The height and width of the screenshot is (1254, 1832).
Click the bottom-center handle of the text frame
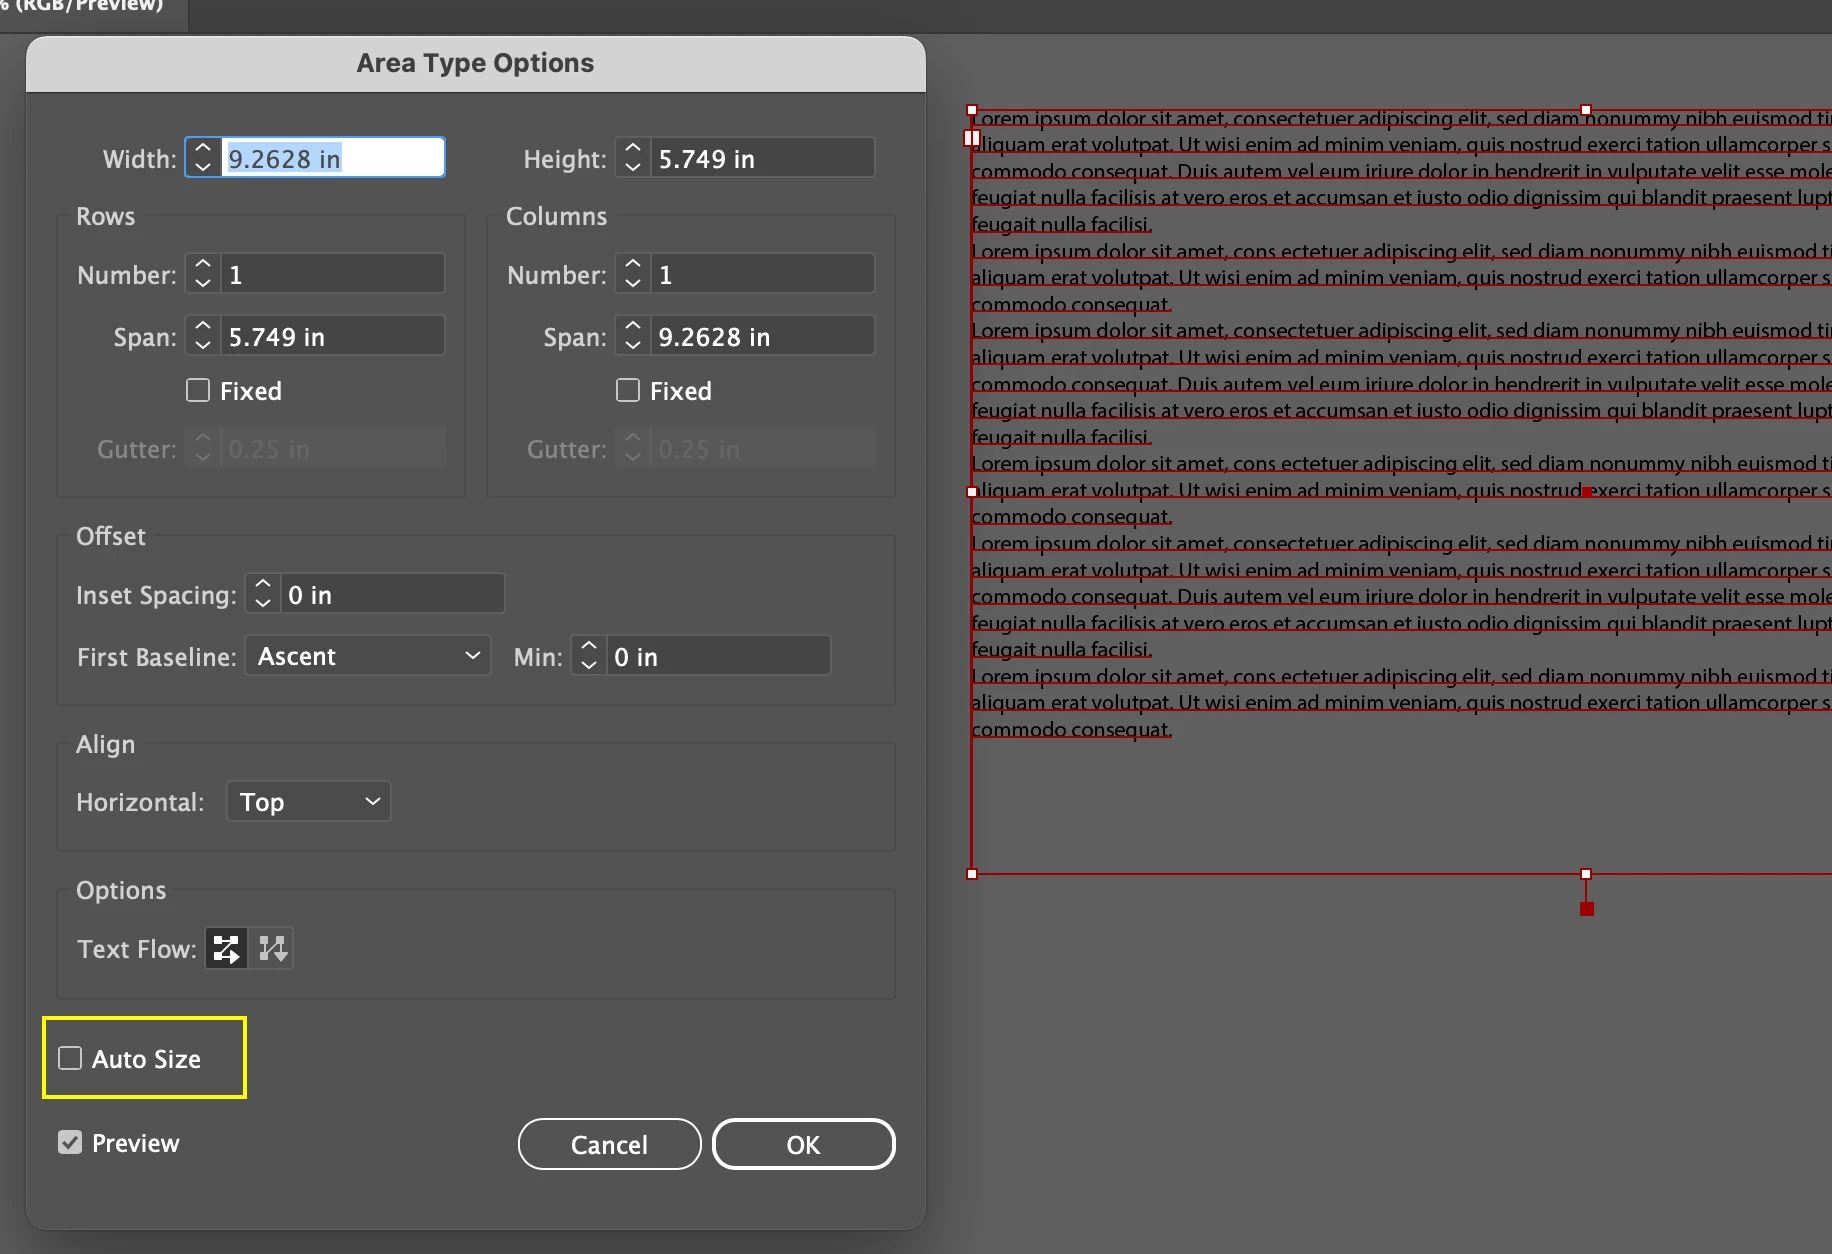pyautogui.click(x=1586, y=874)
